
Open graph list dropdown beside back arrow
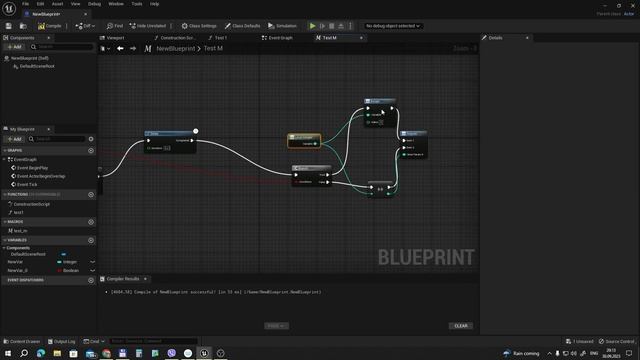[105, 49]
